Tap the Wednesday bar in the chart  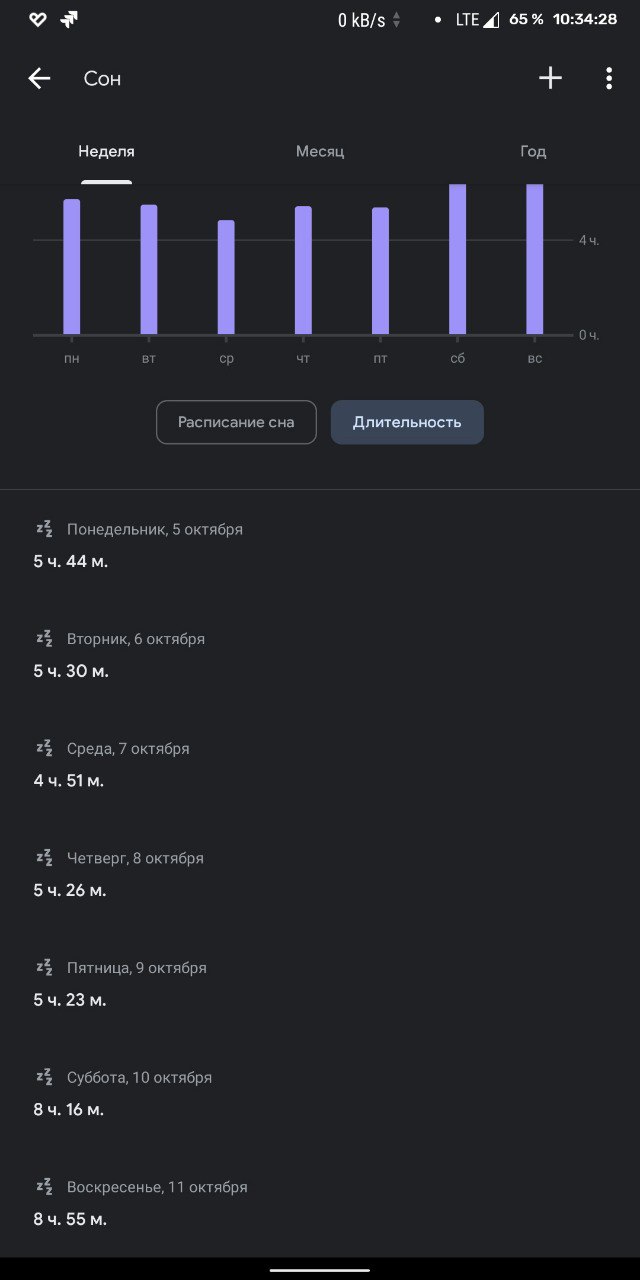point(226,278)
